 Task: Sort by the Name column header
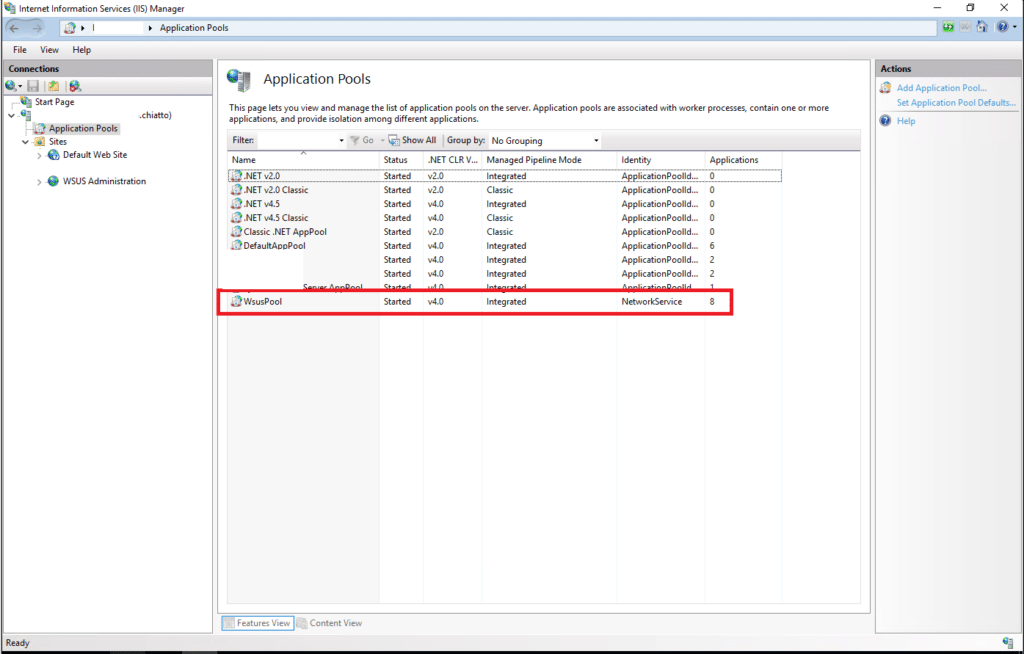303,160
